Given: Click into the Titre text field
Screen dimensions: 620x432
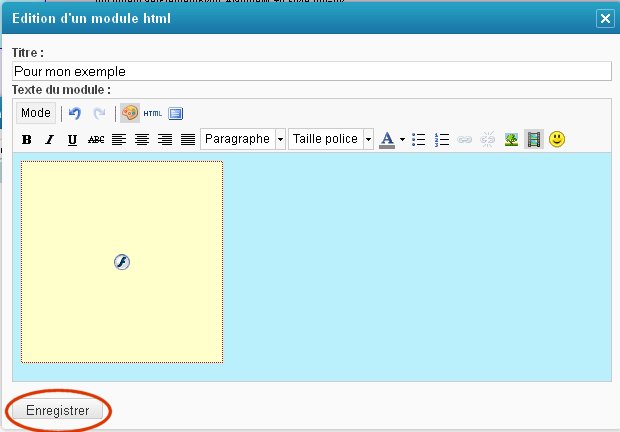Looking at the screenshot, I should click(310, 72).
